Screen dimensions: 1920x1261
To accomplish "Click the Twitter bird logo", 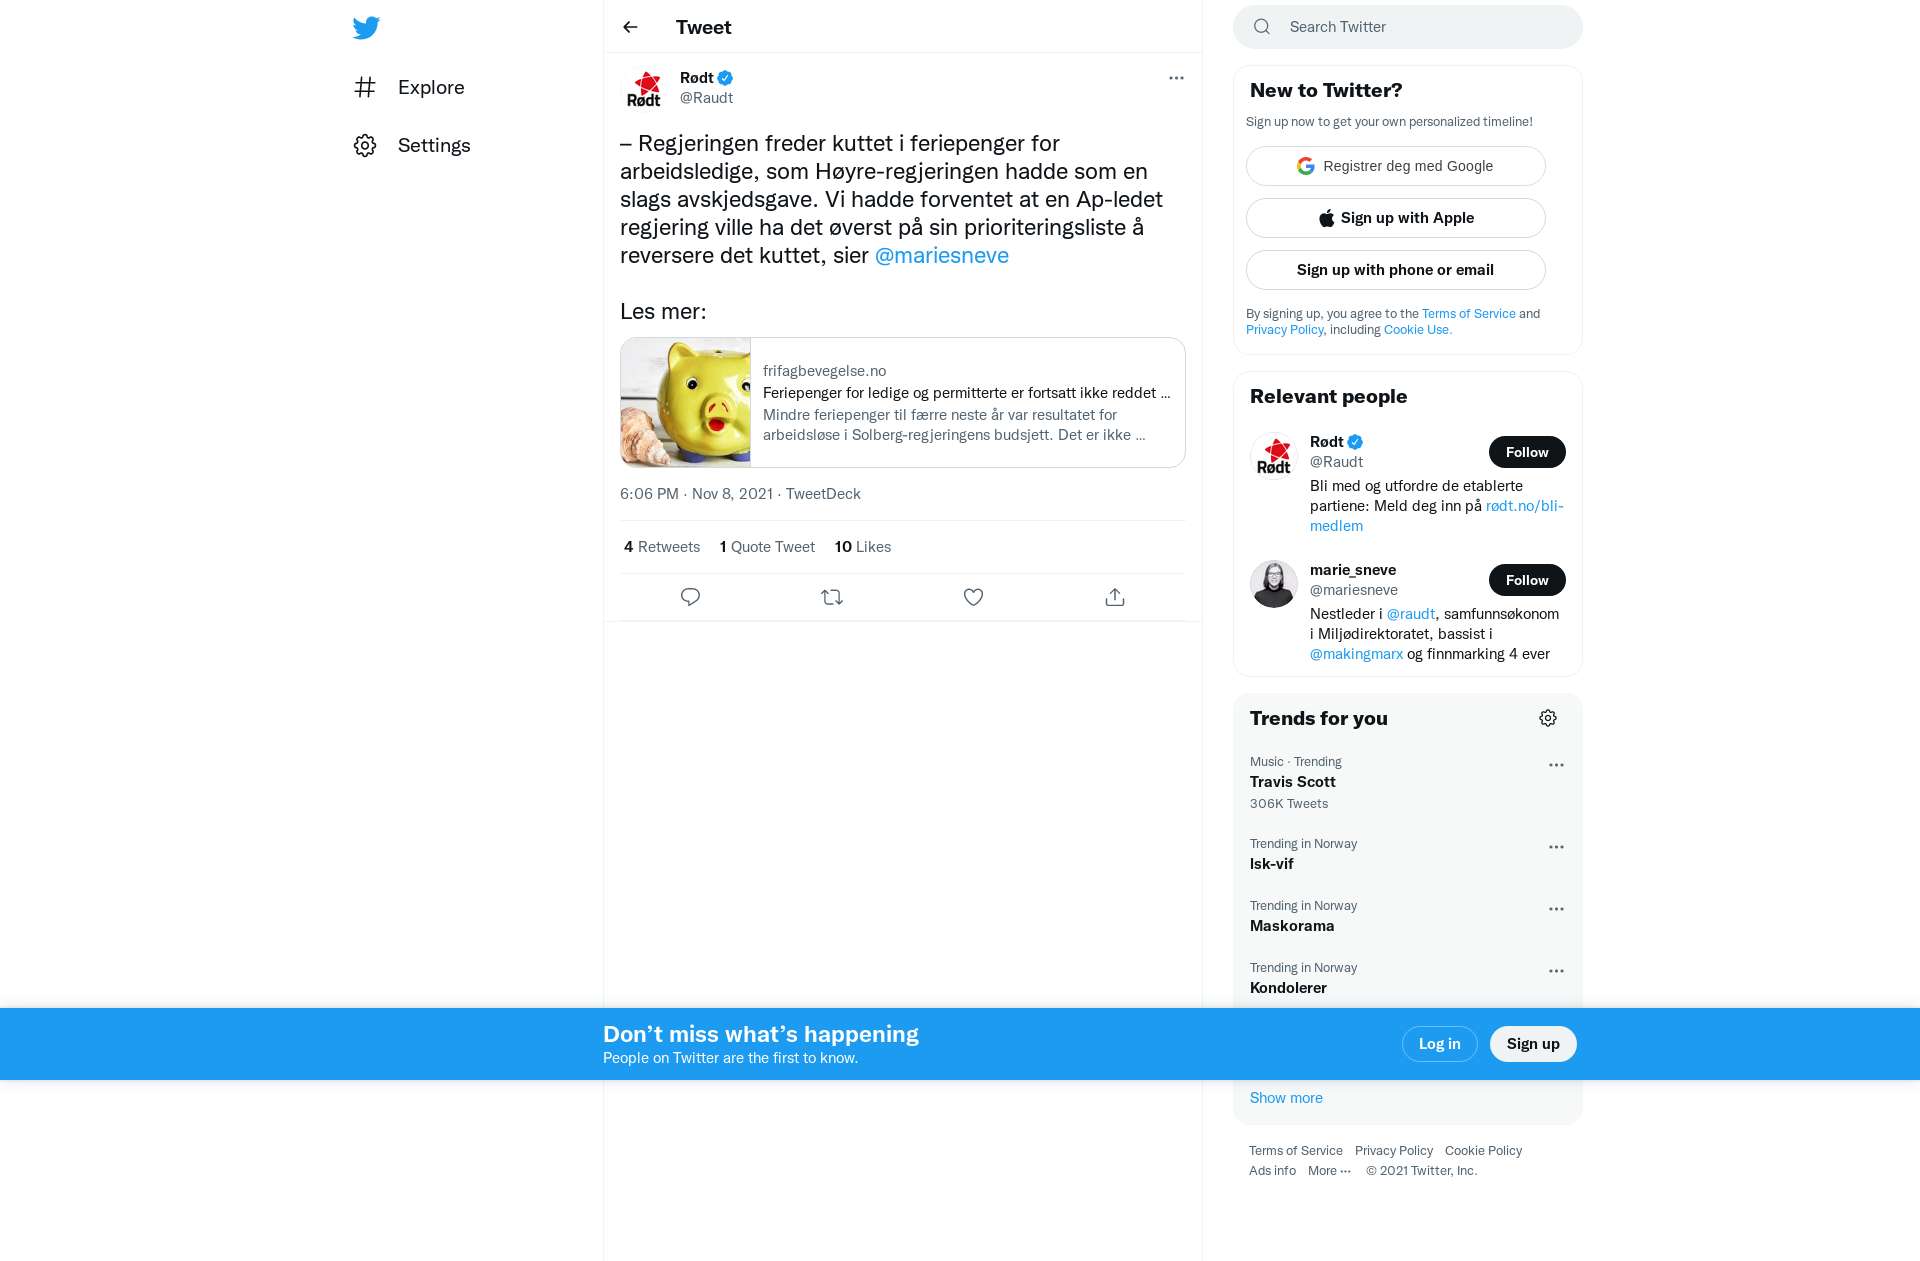I will pos(366,28).
